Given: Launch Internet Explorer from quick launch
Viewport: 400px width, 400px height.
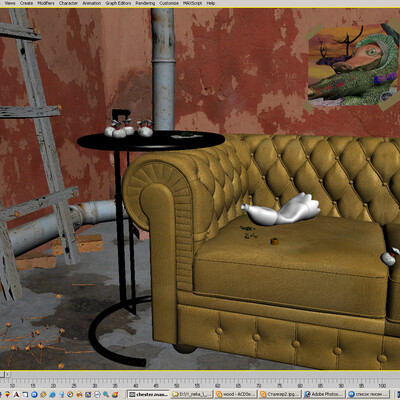Looking at the screenshot, I should [x=52, y=394].
